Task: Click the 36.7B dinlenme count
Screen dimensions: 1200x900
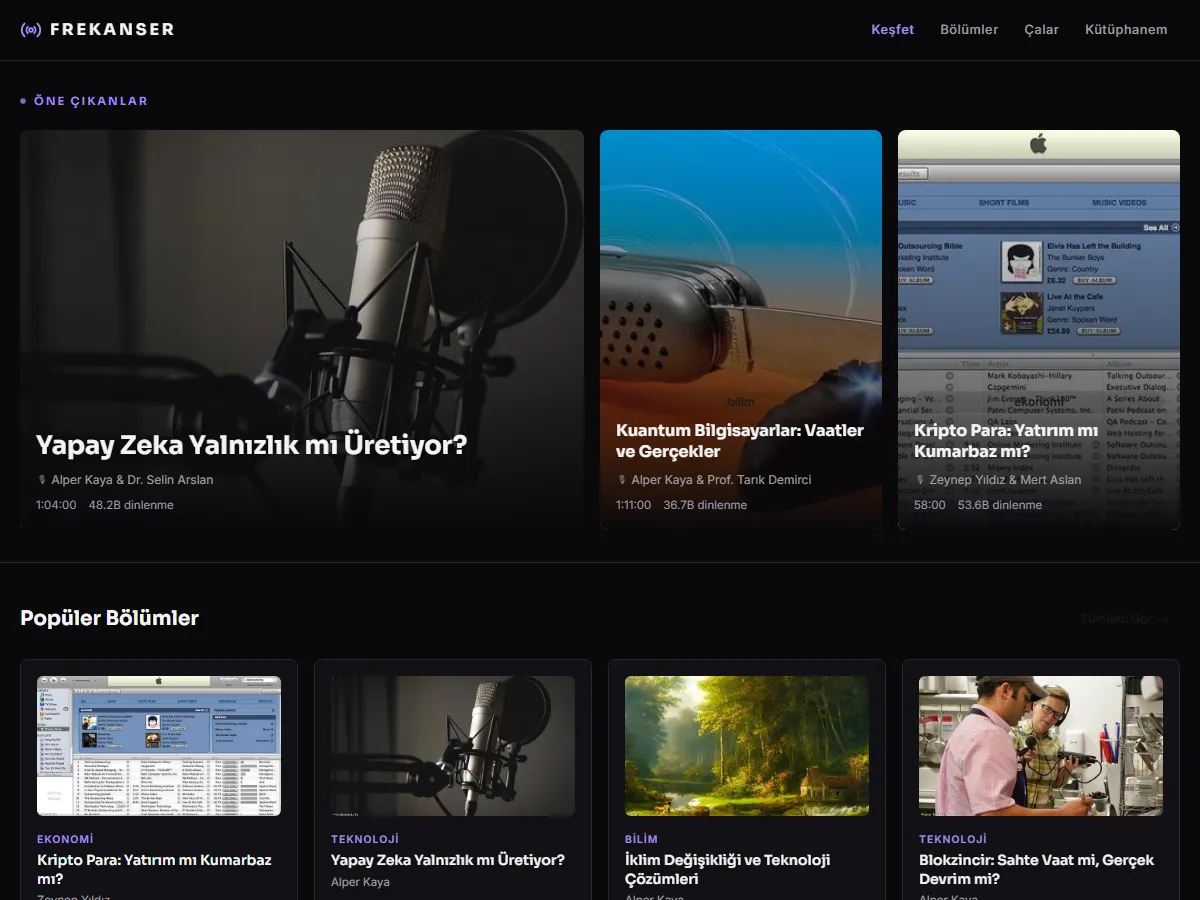Action: coord(705,505)
